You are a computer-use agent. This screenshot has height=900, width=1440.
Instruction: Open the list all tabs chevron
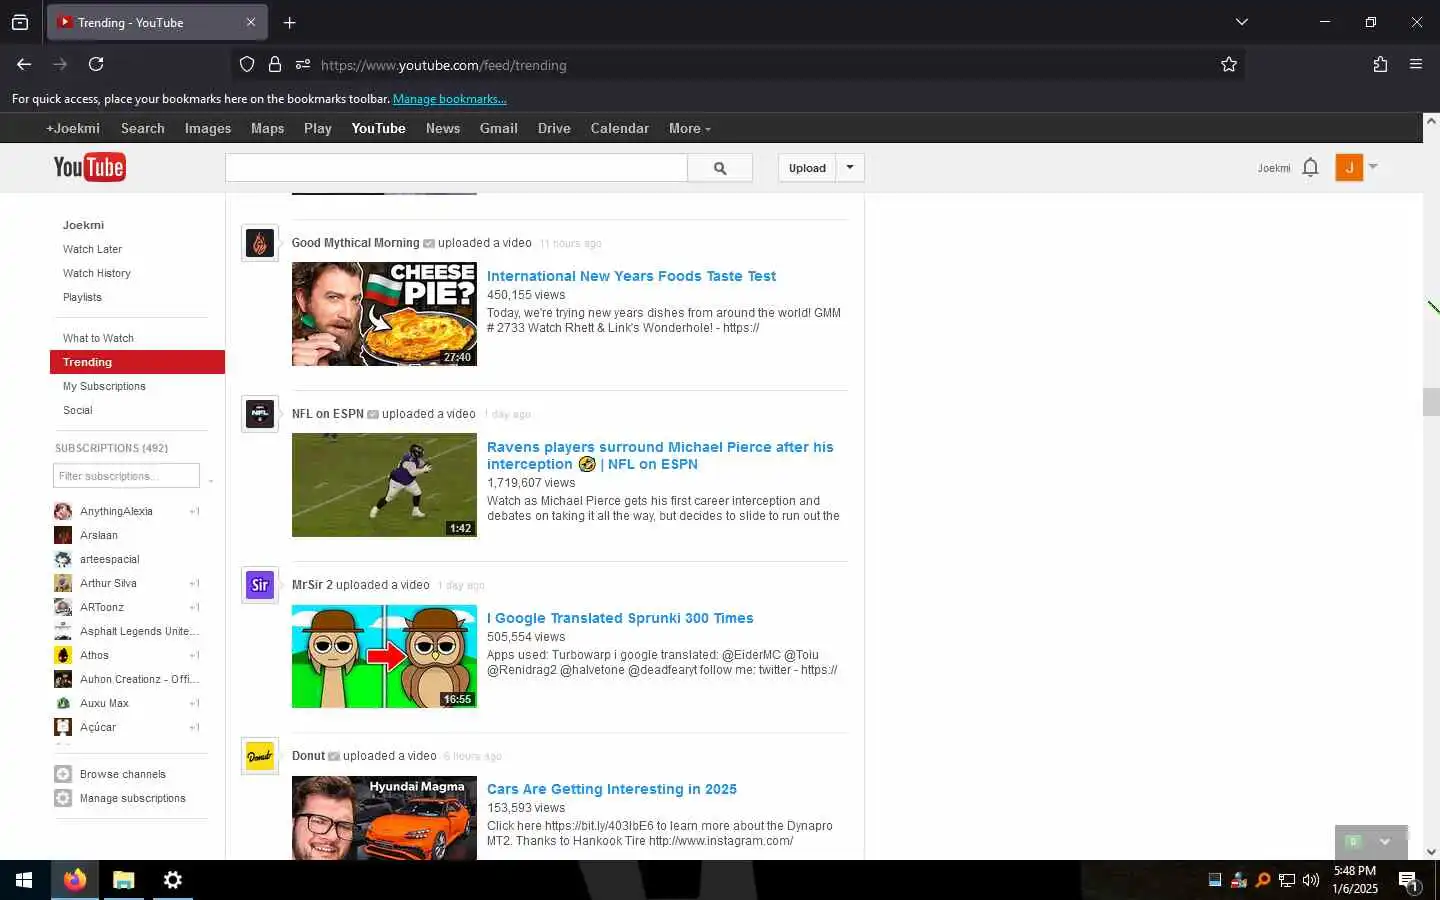click(1242, 22)
